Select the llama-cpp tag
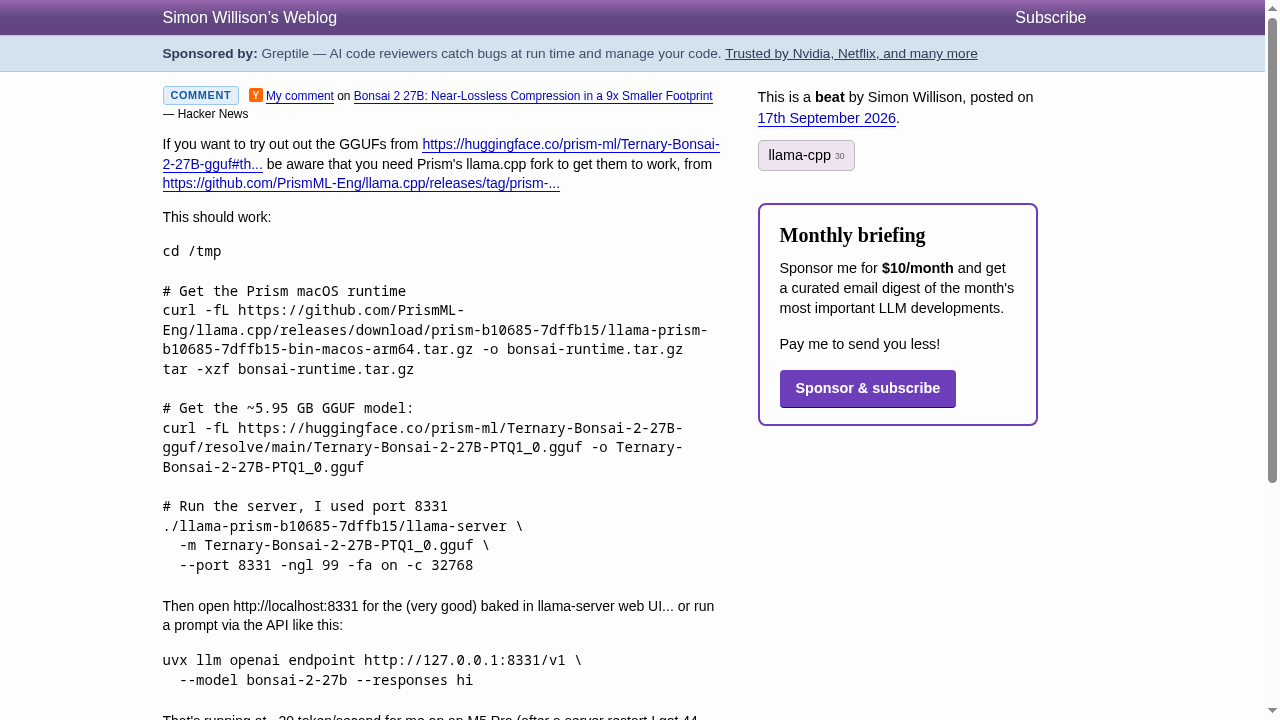This screenshot has width=1280, height=720. click(x=806, y=156)
